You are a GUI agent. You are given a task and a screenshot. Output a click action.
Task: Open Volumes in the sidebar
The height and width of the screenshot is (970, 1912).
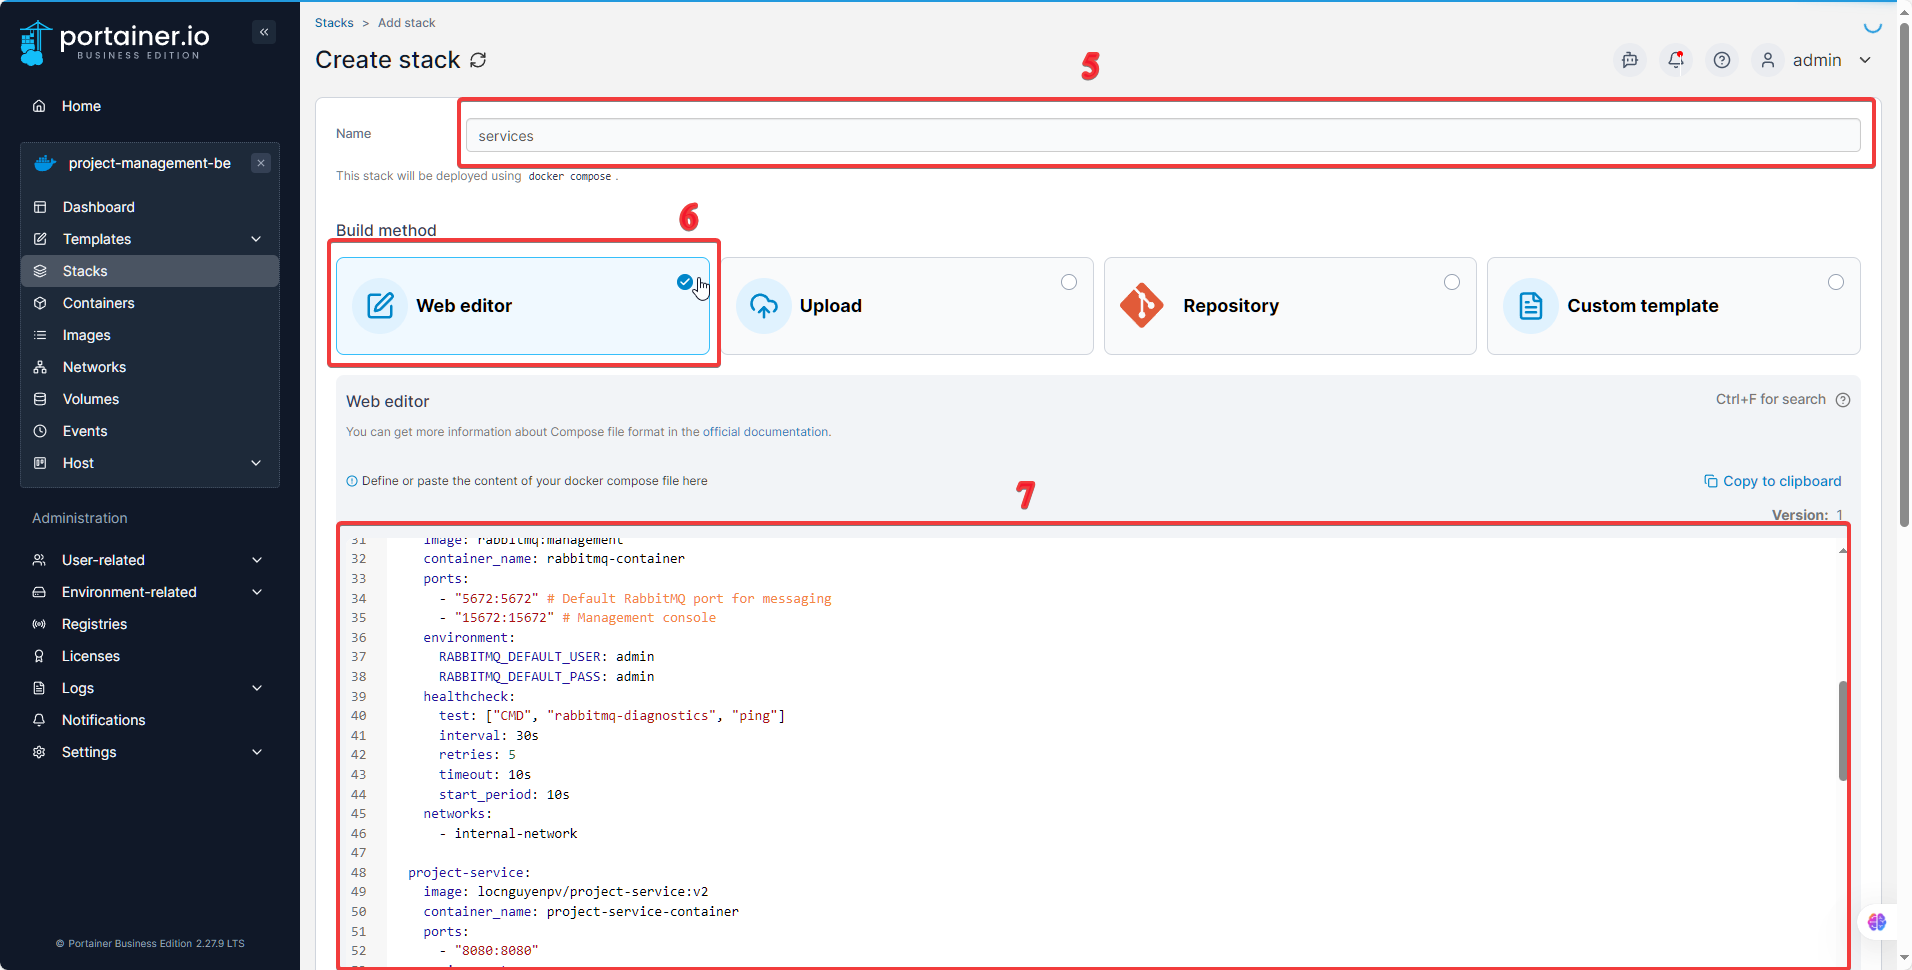[x=90, y=399]
